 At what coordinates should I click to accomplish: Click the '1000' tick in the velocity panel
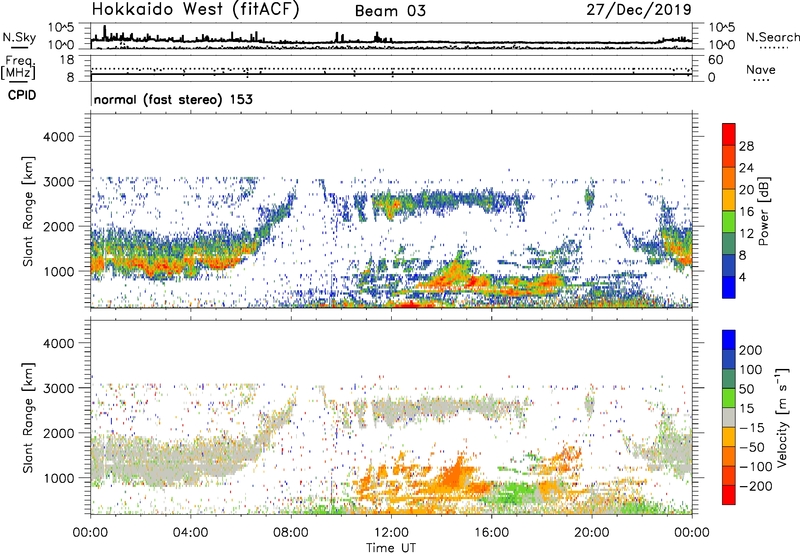[x=58, y=478]
